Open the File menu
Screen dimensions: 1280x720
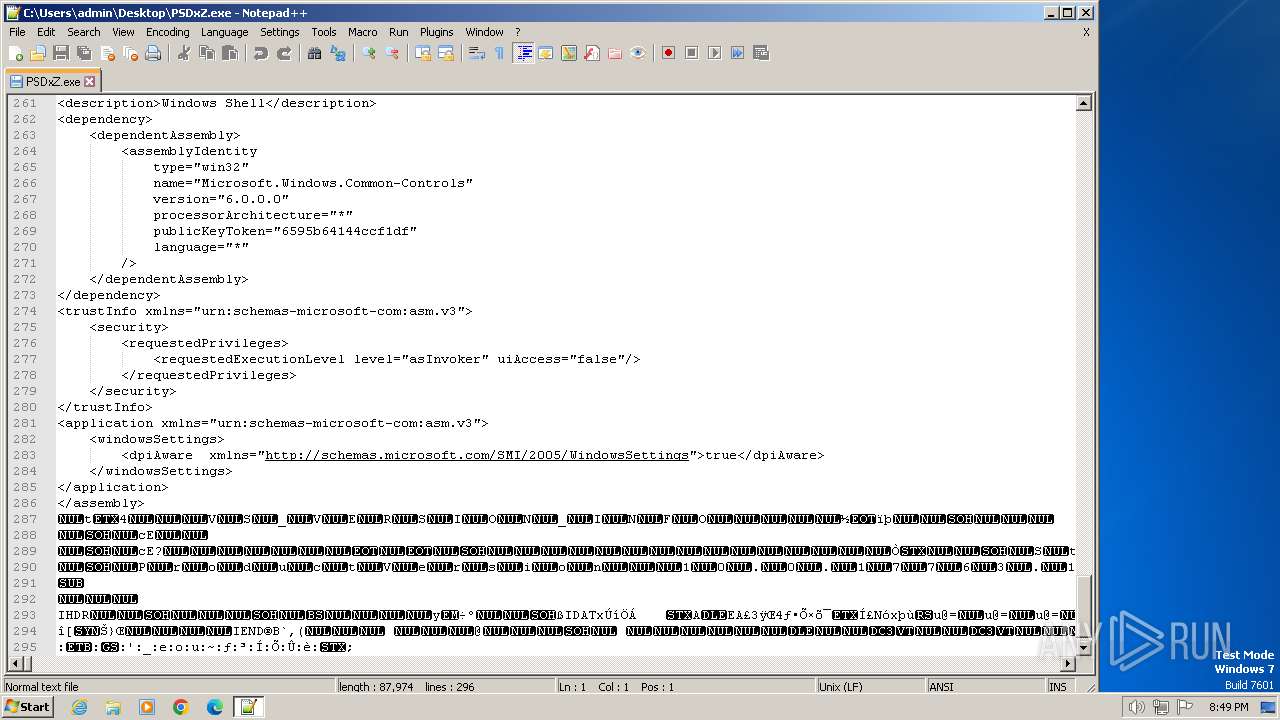click(x=17, y=32)
